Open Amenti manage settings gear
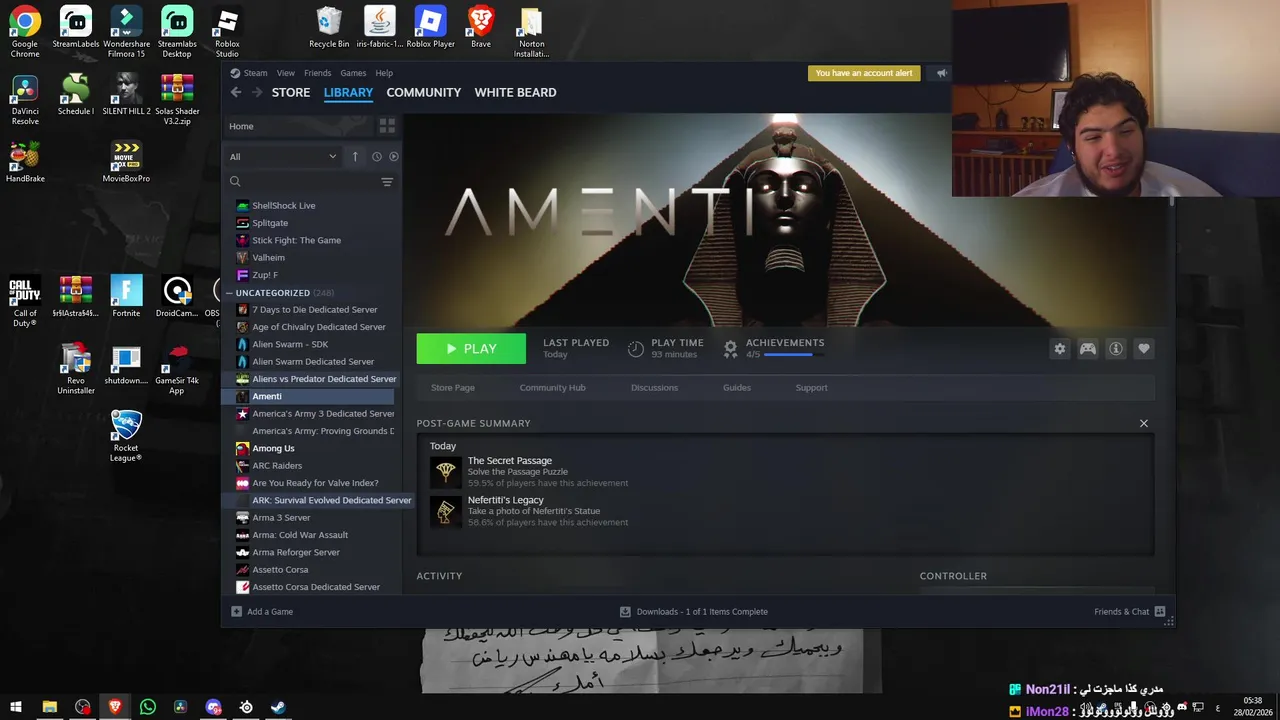The image size is (1280, 720). (x=1060, y=349)
